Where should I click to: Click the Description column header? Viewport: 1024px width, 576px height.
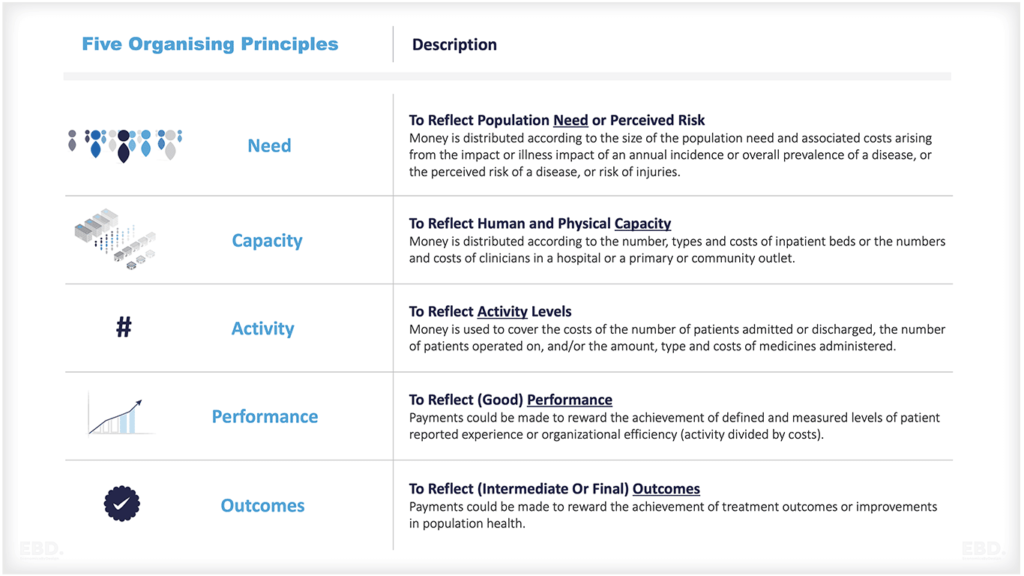coord(454,44)
